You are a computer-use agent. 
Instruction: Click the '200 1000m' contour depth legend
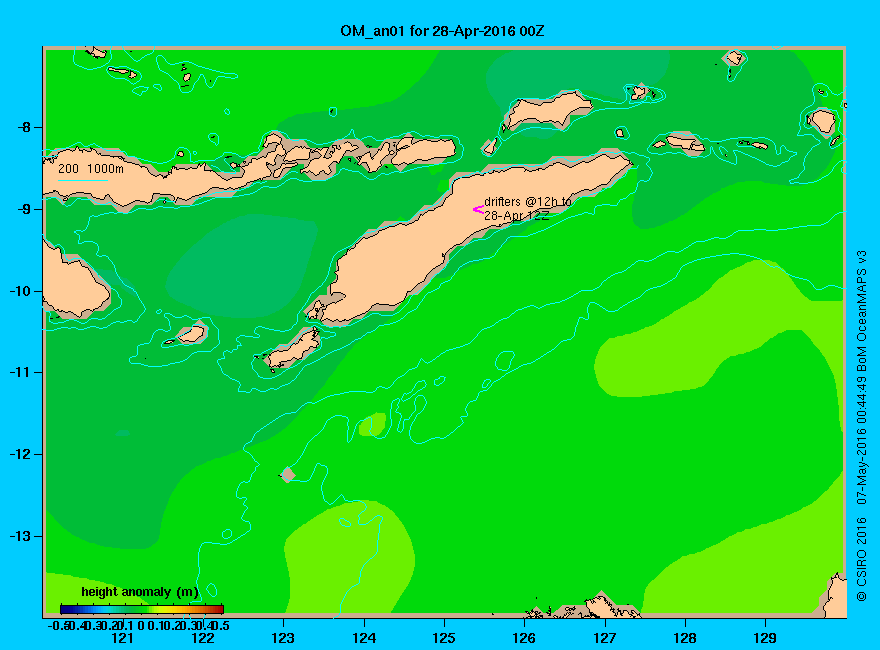91,168
